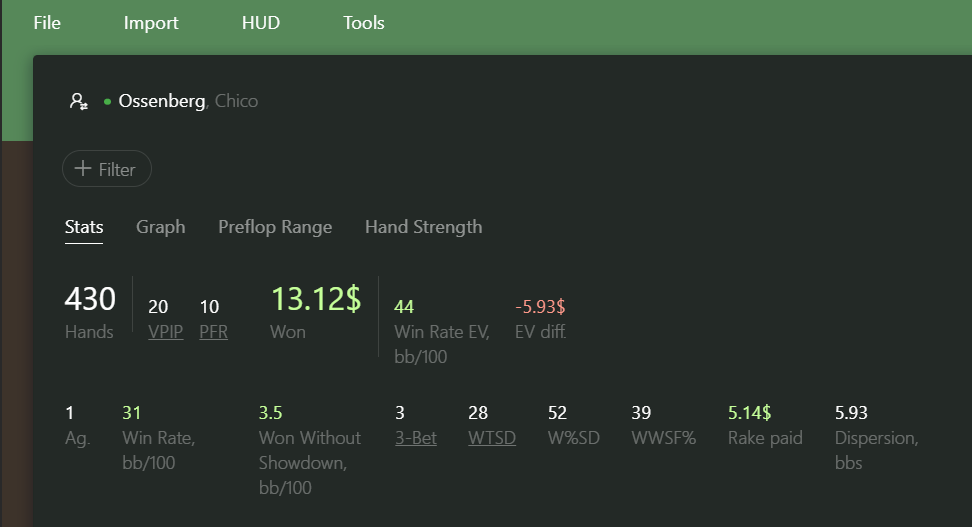Click the PFR stat link
The height and width of the screenshot is (527, 972).
213,332
